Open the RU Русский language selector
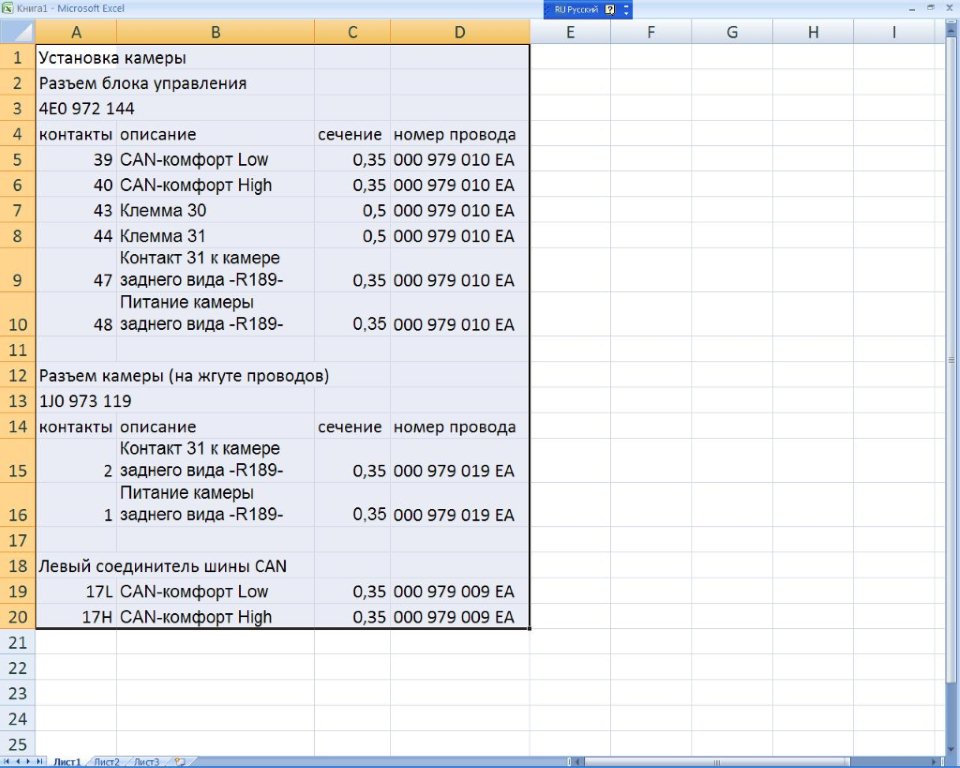This screenshot has height=768, width=960. click(x=576, y=9)
